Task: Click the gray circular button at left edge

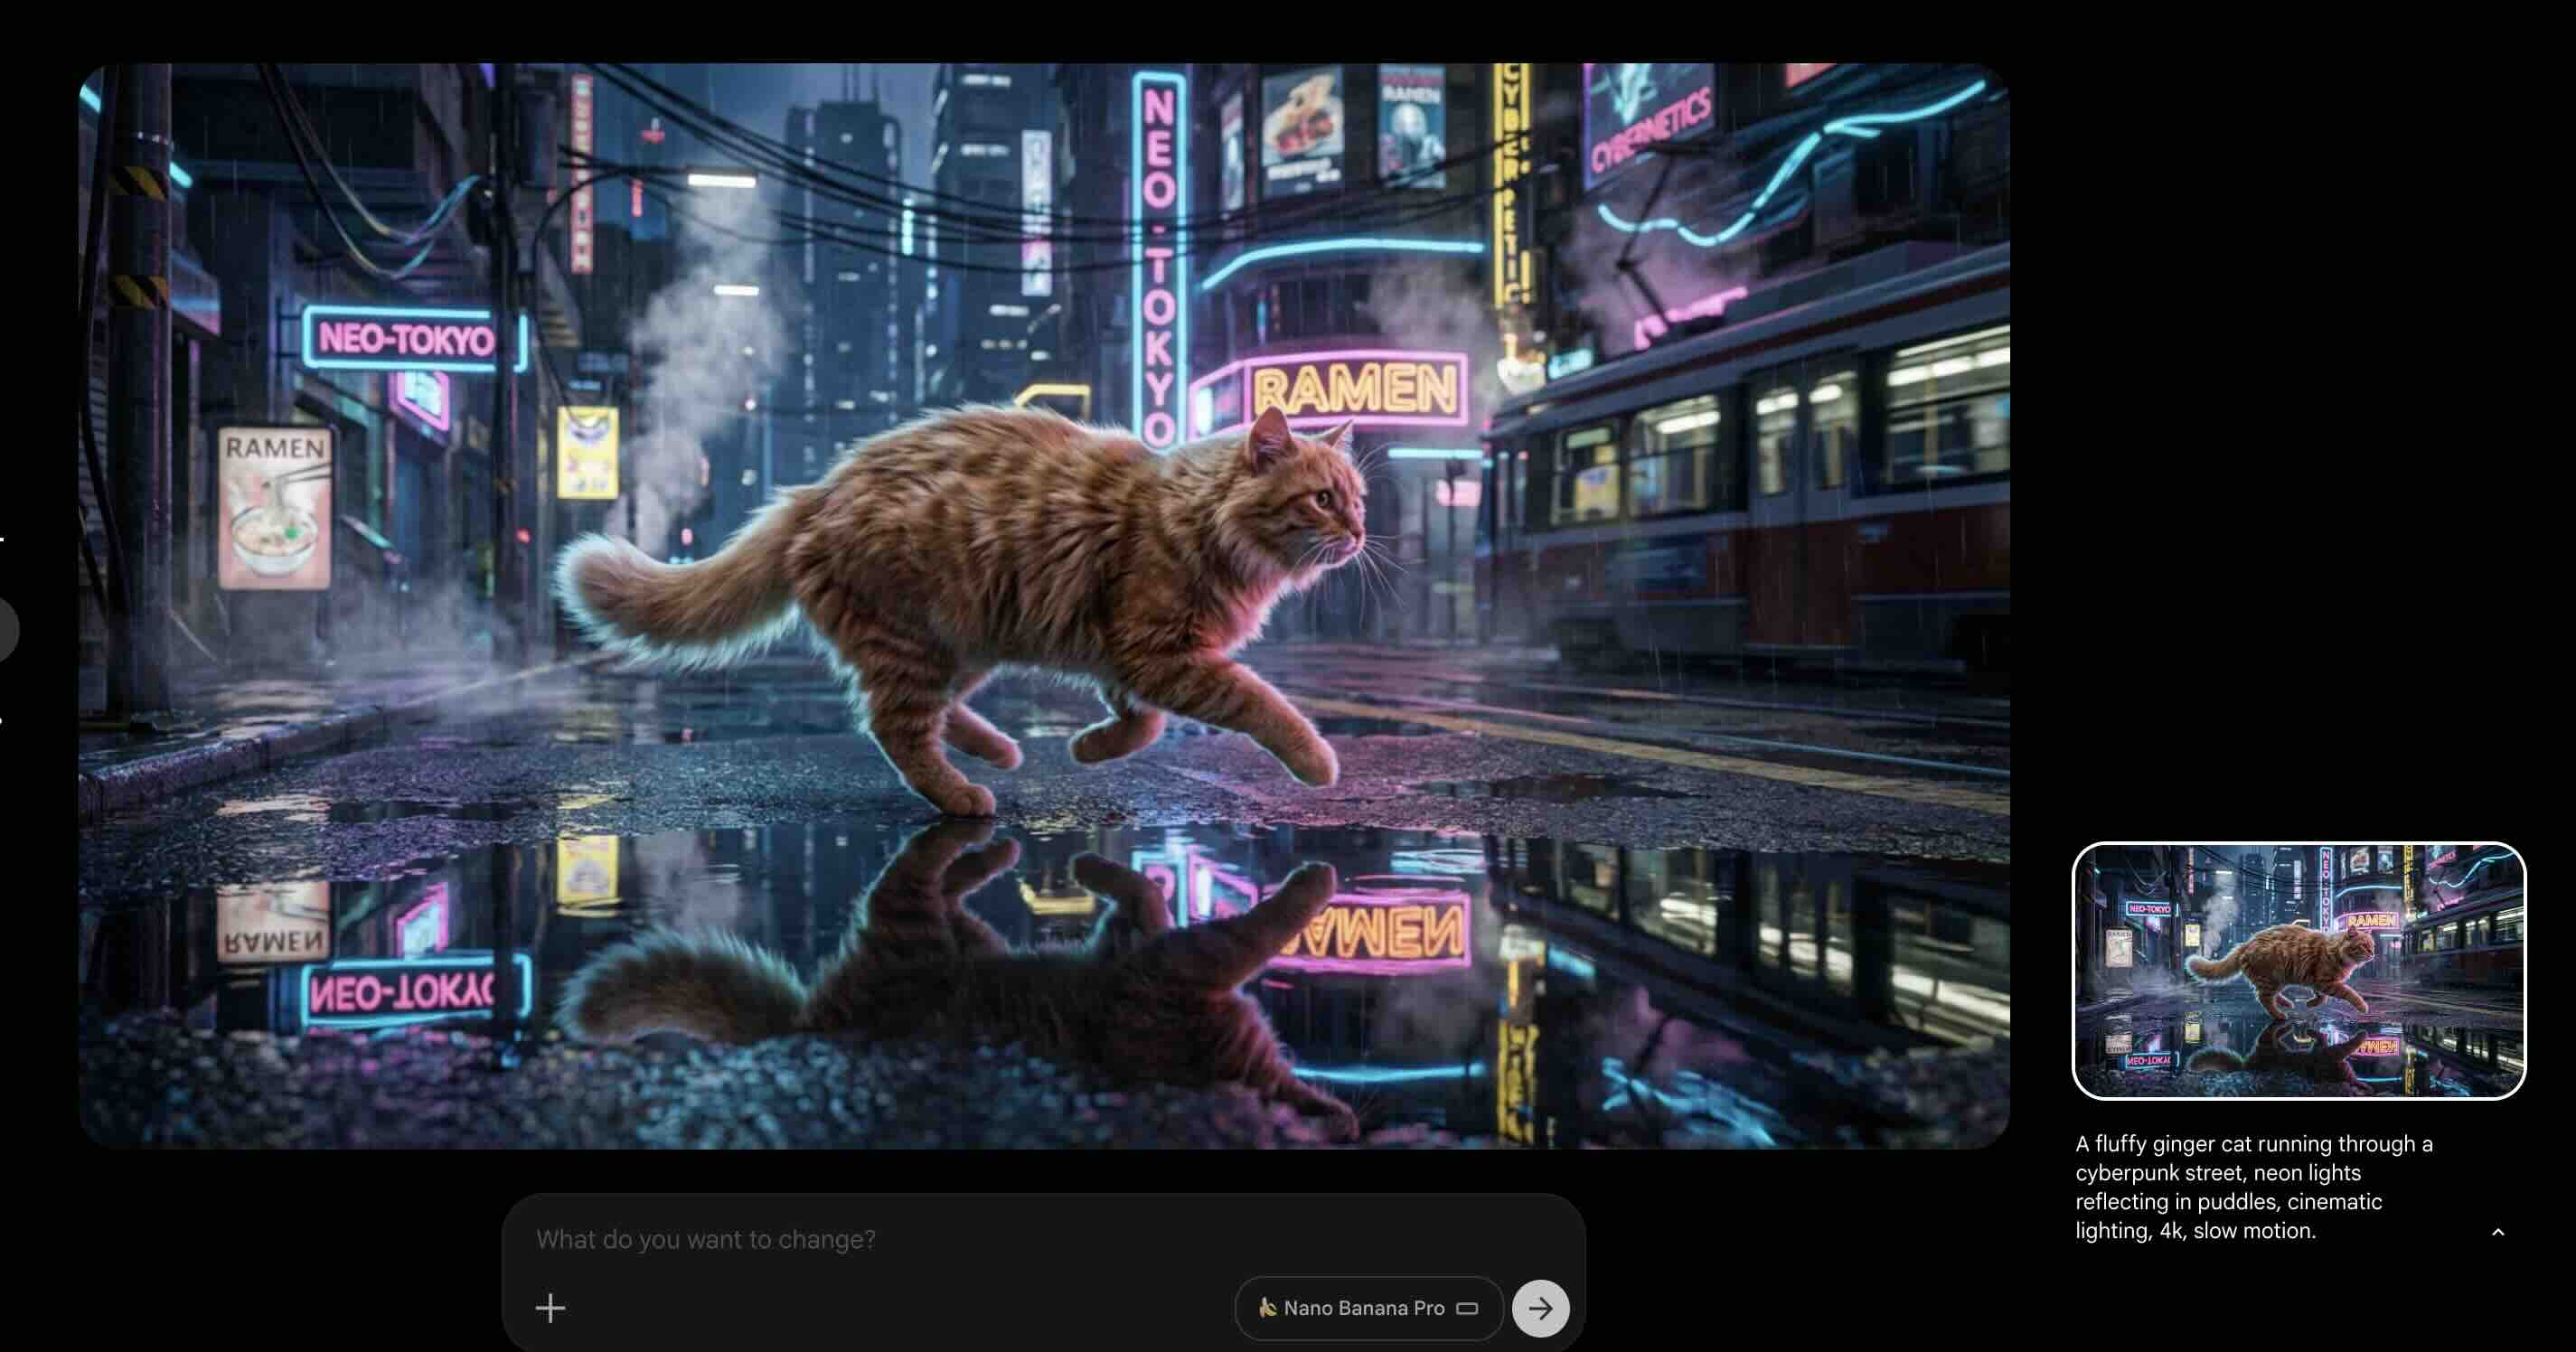Action: coord(6,629)
